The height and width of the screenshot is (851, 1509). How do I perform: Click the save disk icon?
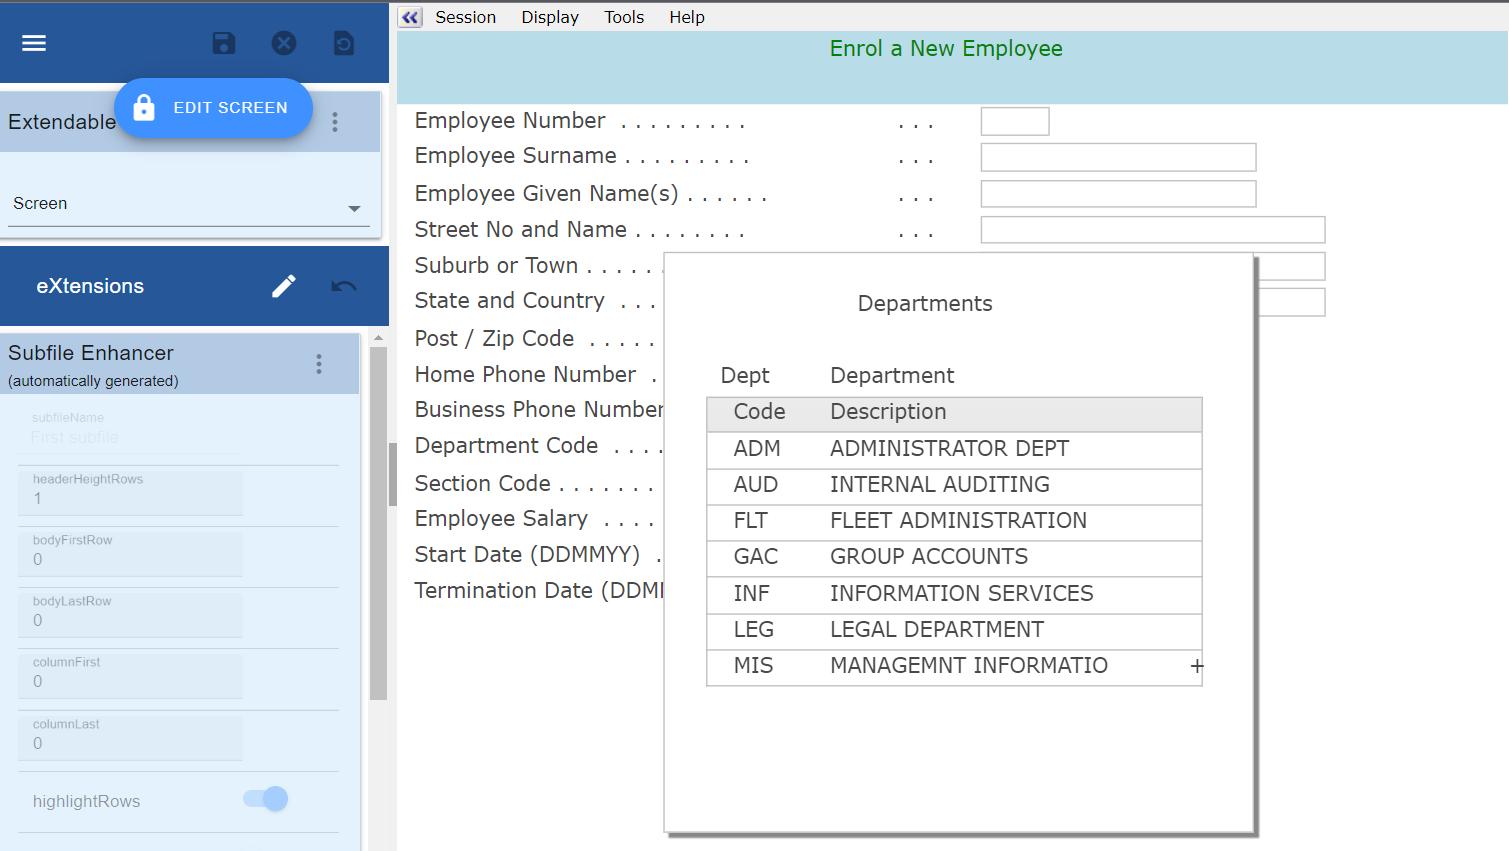(x=224, y=43)
